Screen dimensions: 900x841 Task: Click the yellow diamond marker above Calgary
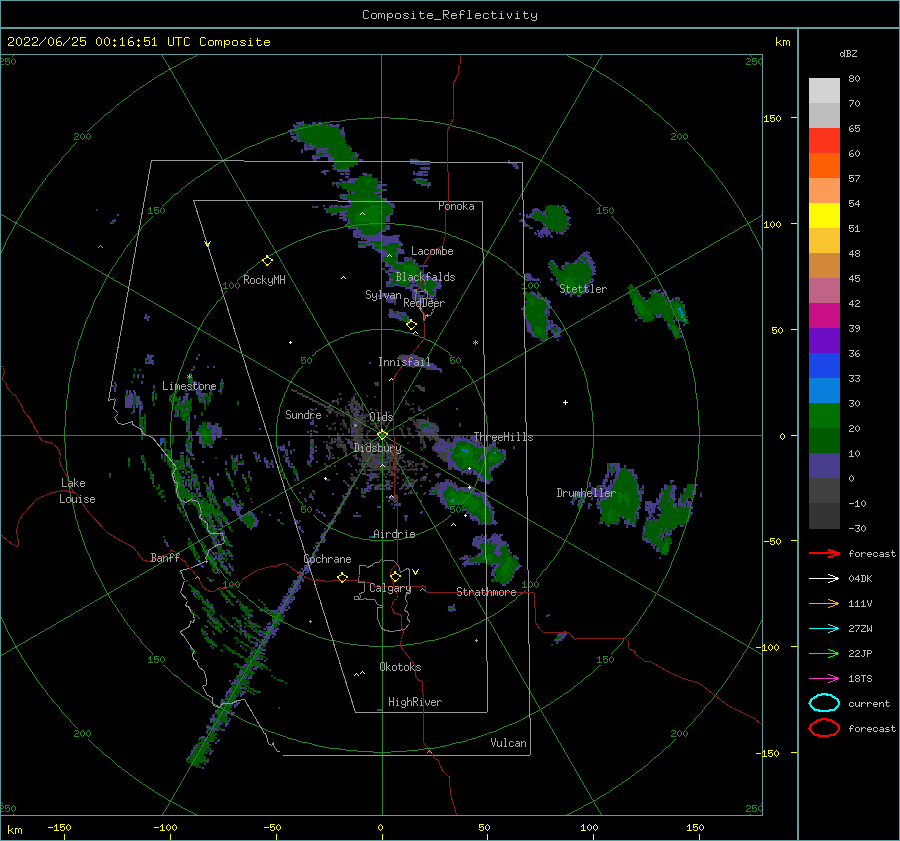tap(395, 576)
